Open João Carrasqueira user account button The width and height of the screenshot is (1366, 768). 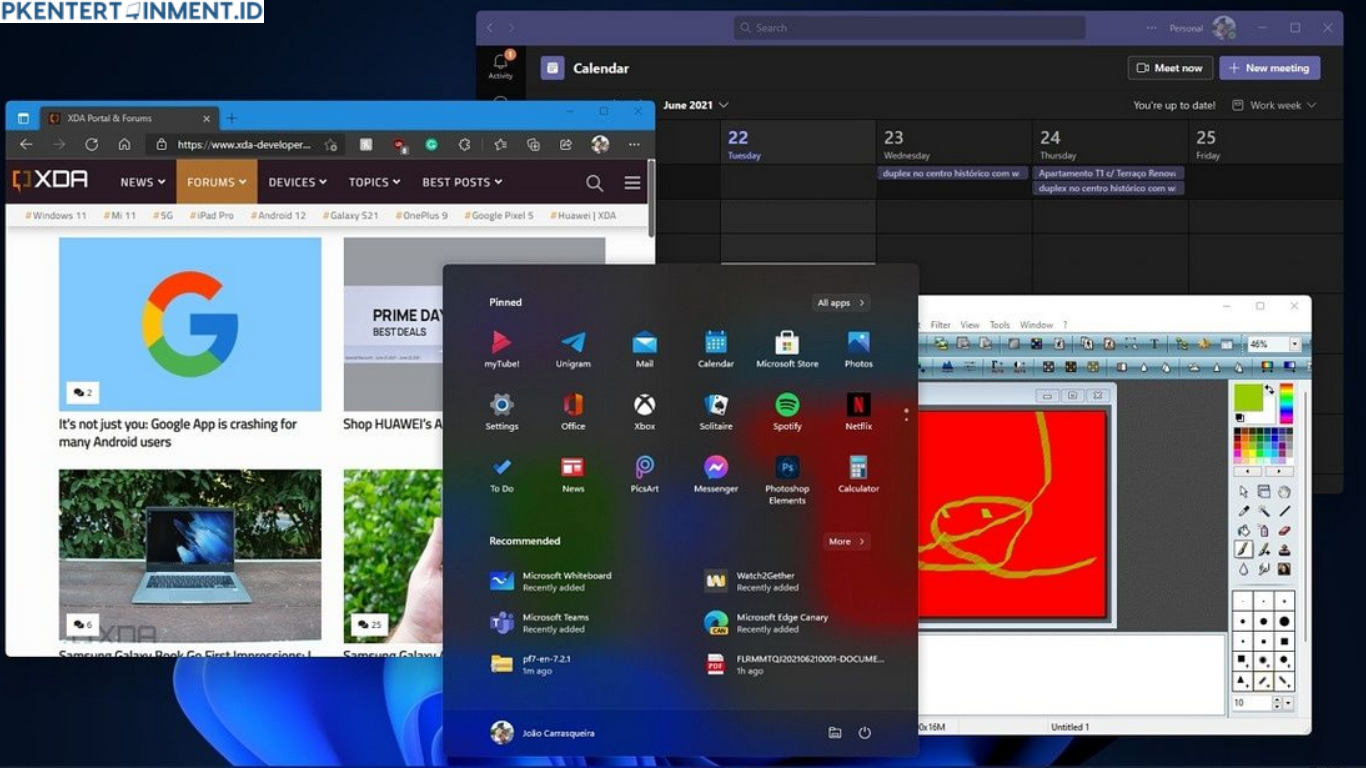point(543,733)
